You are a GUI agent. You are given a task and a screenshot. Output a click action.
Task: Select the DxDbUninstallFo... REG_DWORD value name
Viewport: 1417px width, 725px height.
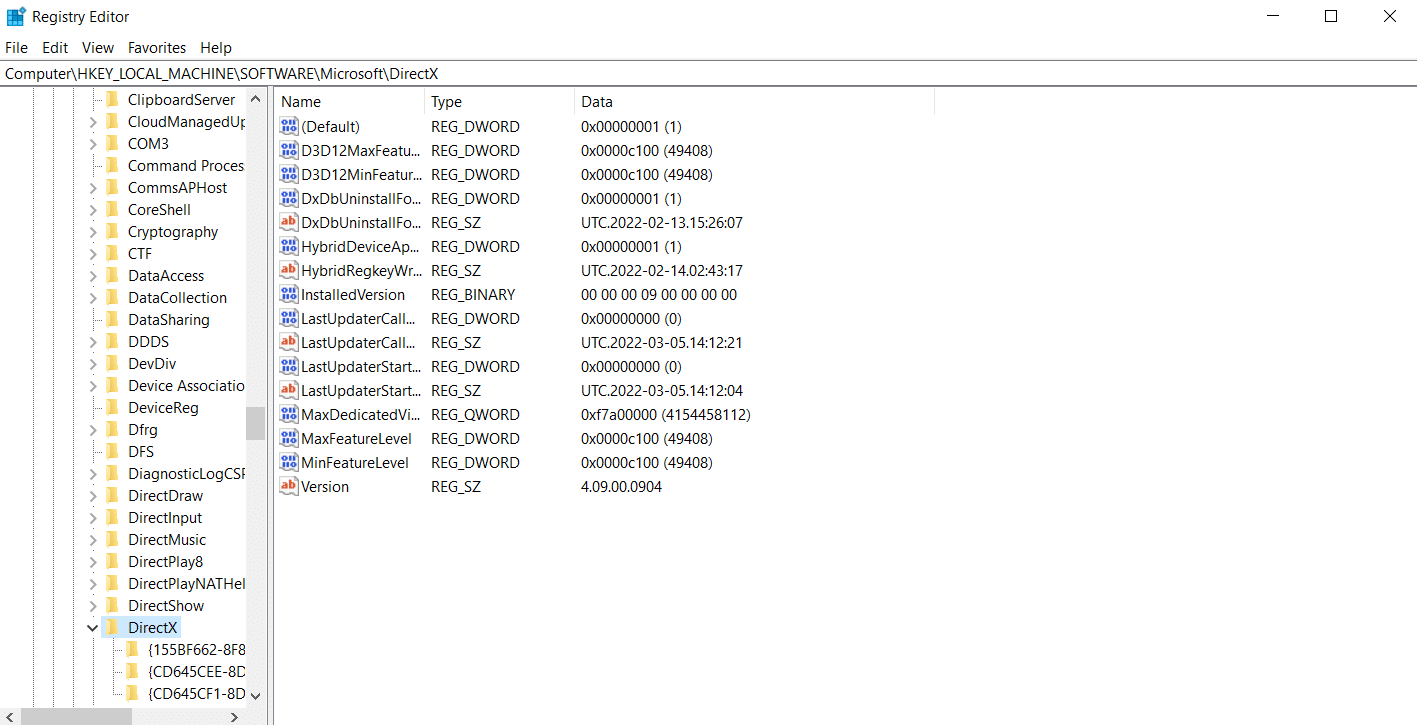coord(361,199)
